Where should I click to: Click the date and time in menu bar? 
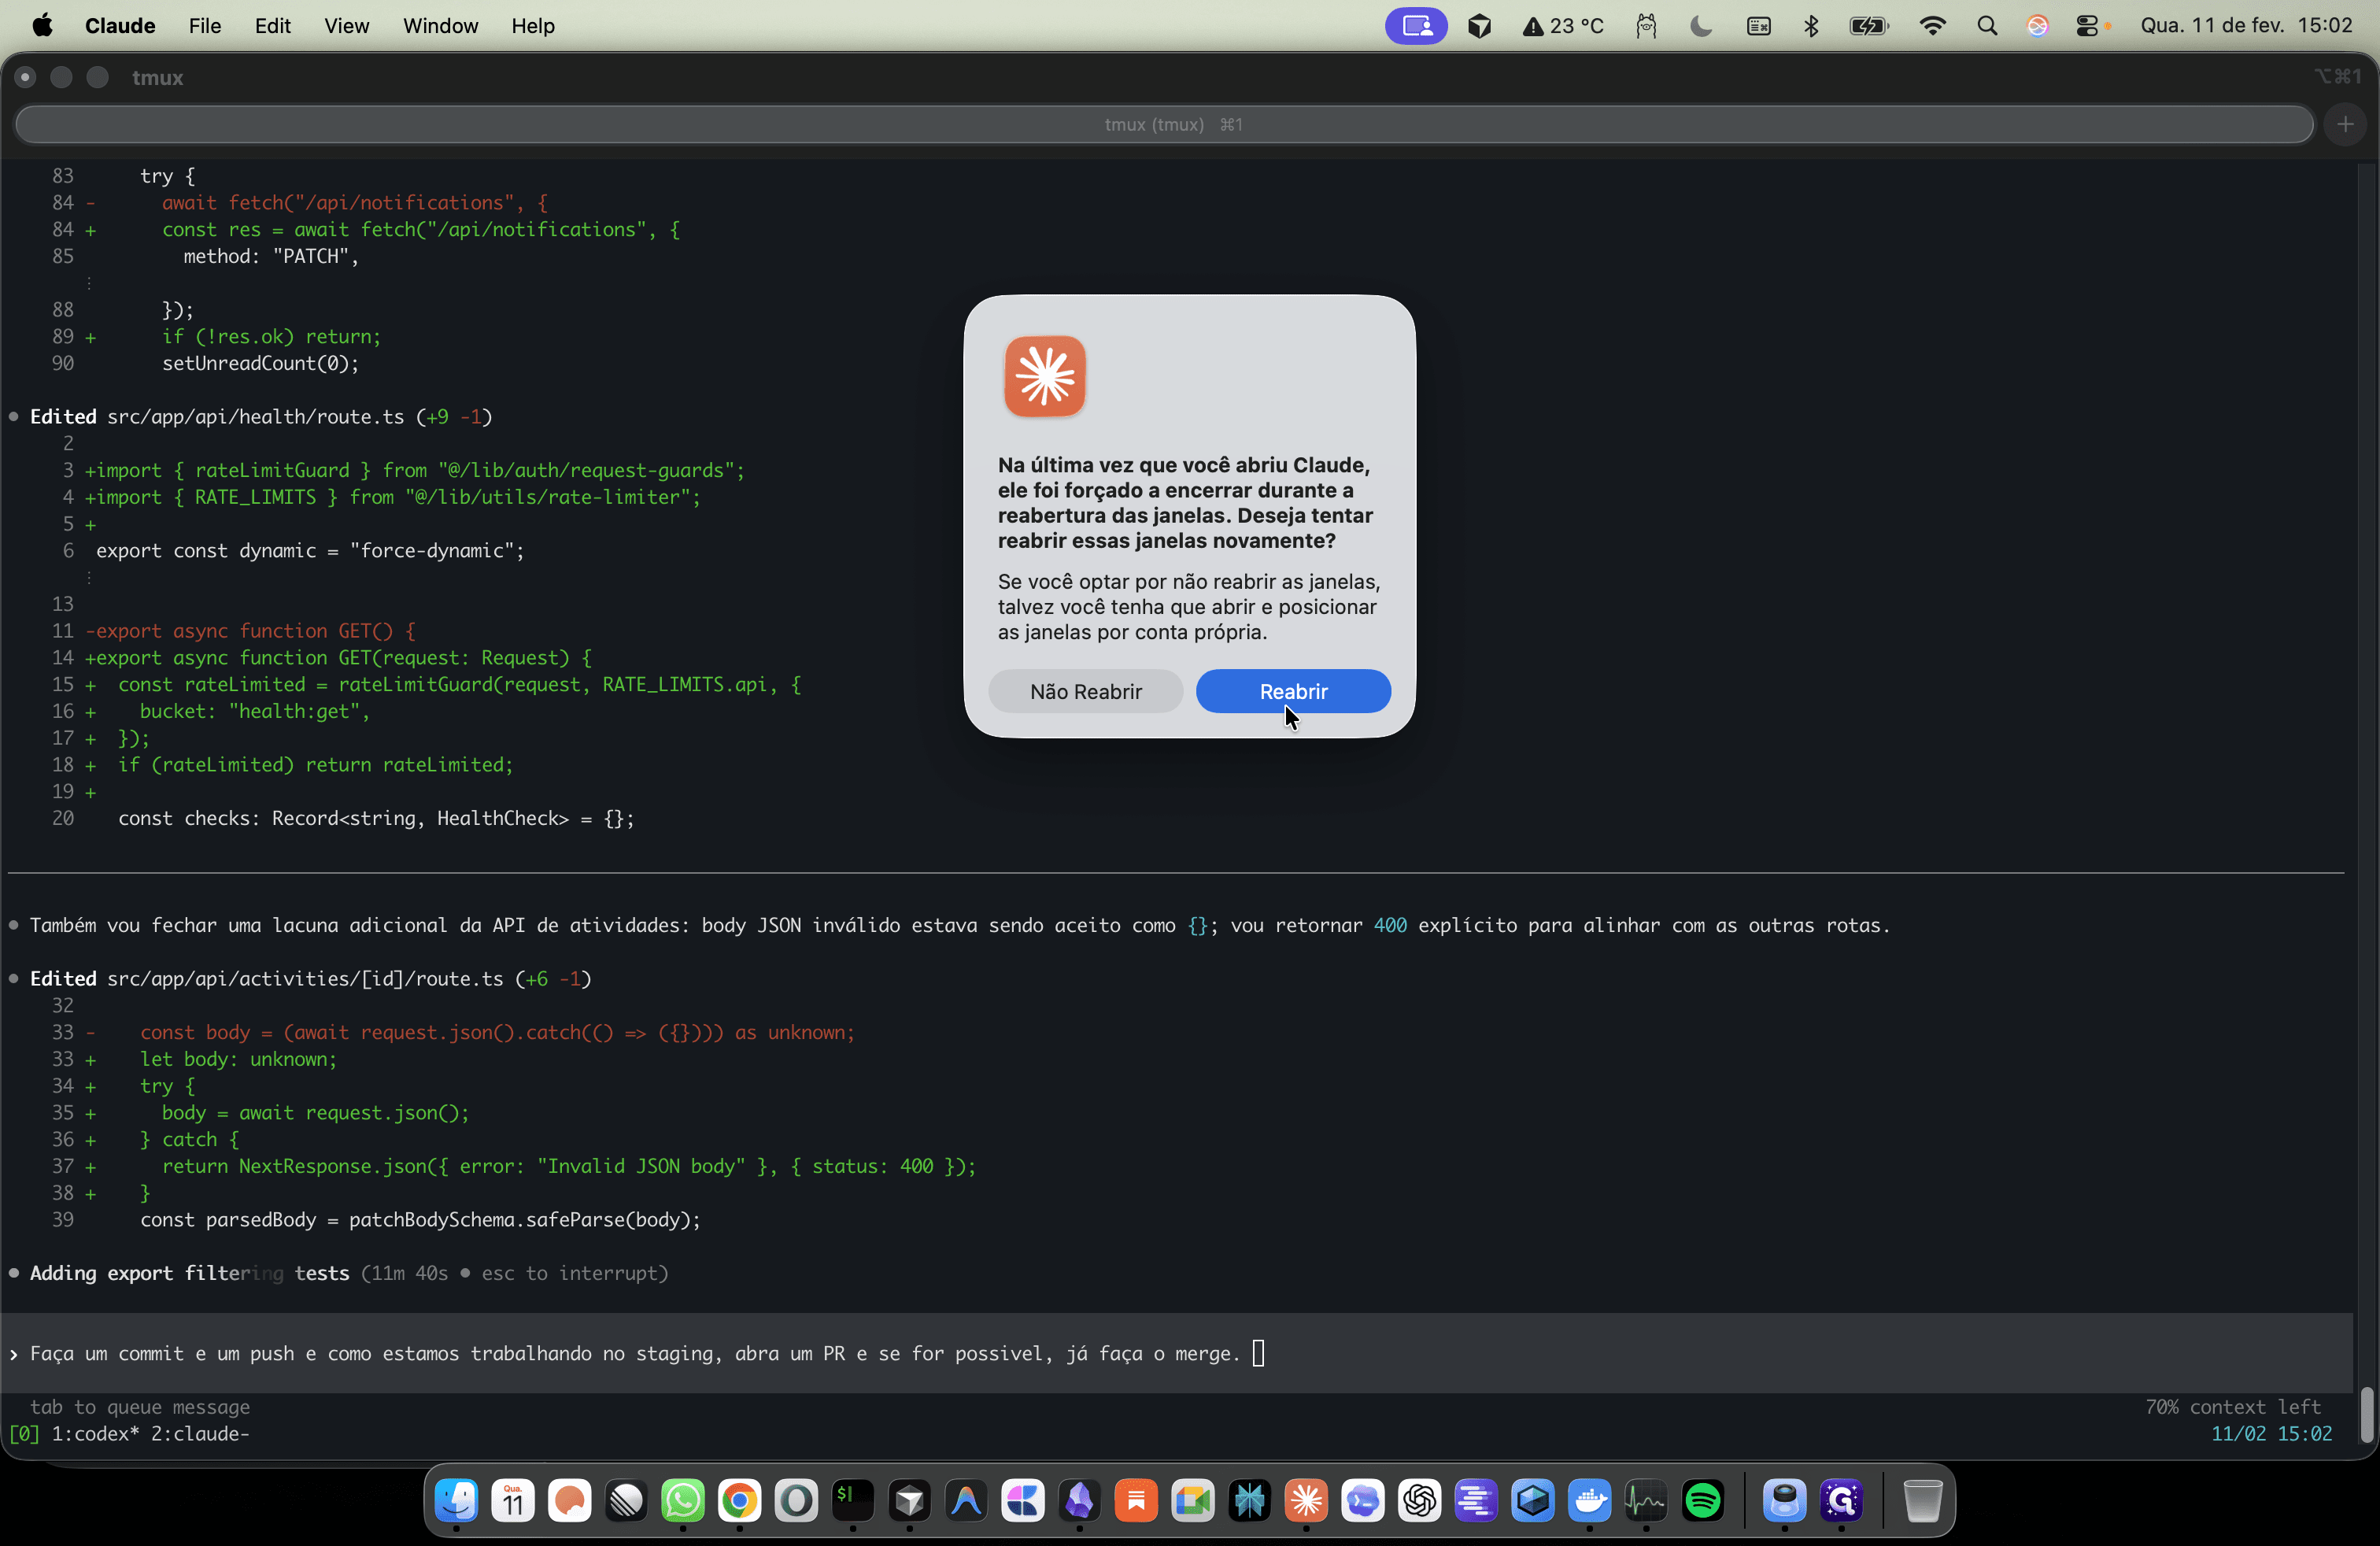coord(2246,26)
